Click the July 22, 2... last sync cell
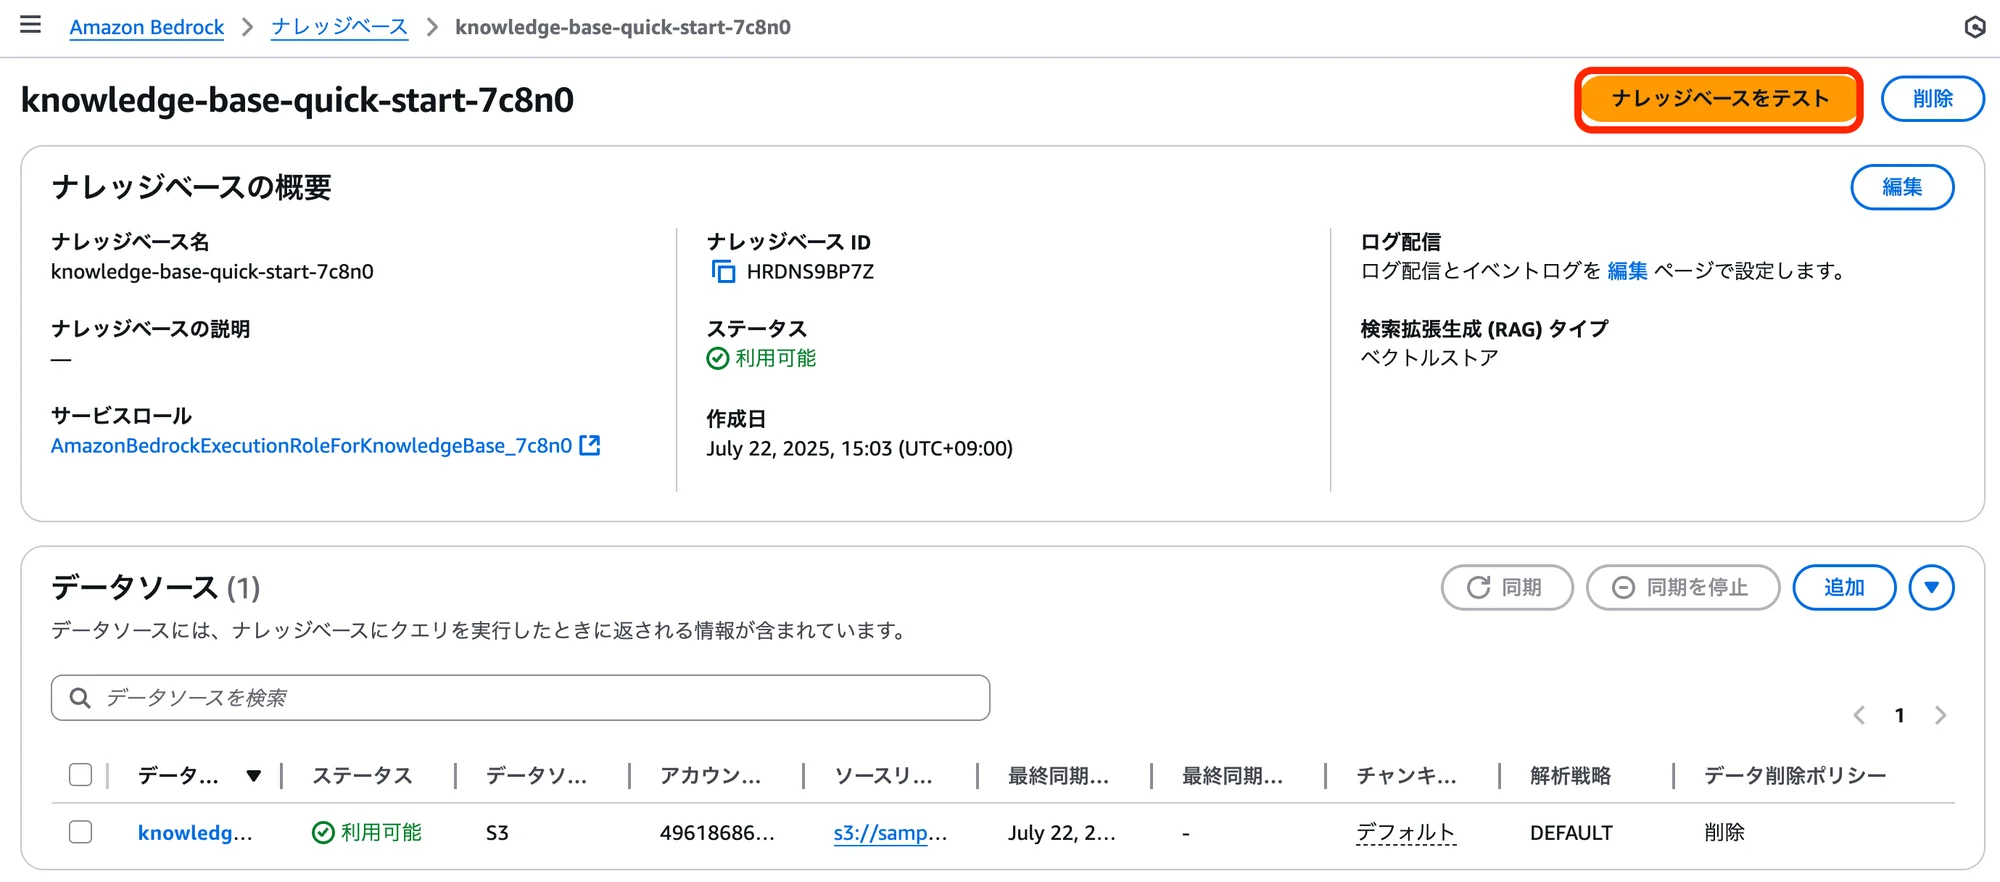The width and height of the screenshot is (2000, 882). coord(1062,833)
